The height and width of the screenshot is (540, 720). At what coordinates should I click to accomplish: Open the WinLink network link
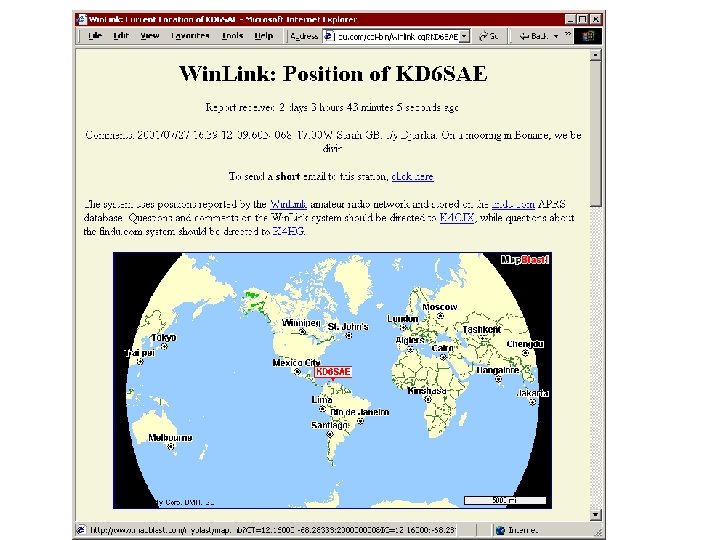point(288,204)
